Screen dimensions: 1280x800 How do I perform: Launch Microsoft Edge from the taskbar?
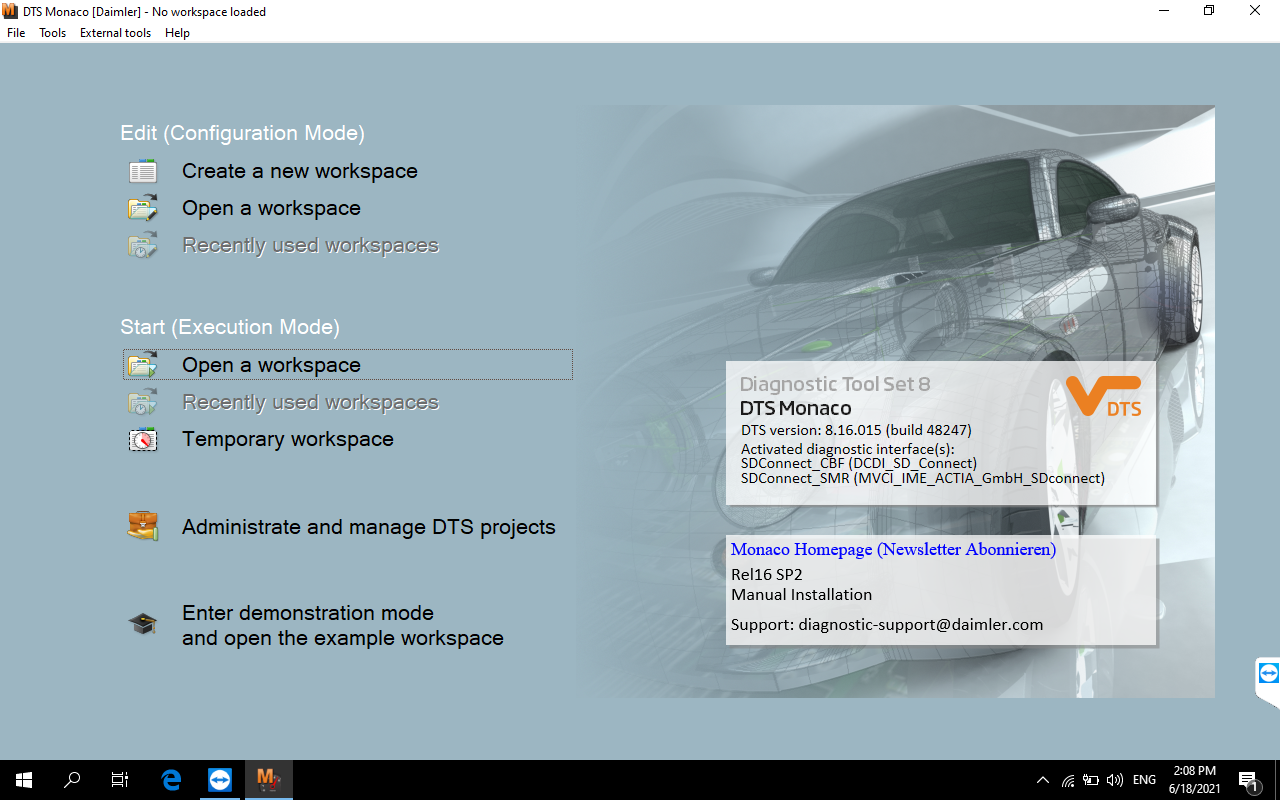coord(171,780)
